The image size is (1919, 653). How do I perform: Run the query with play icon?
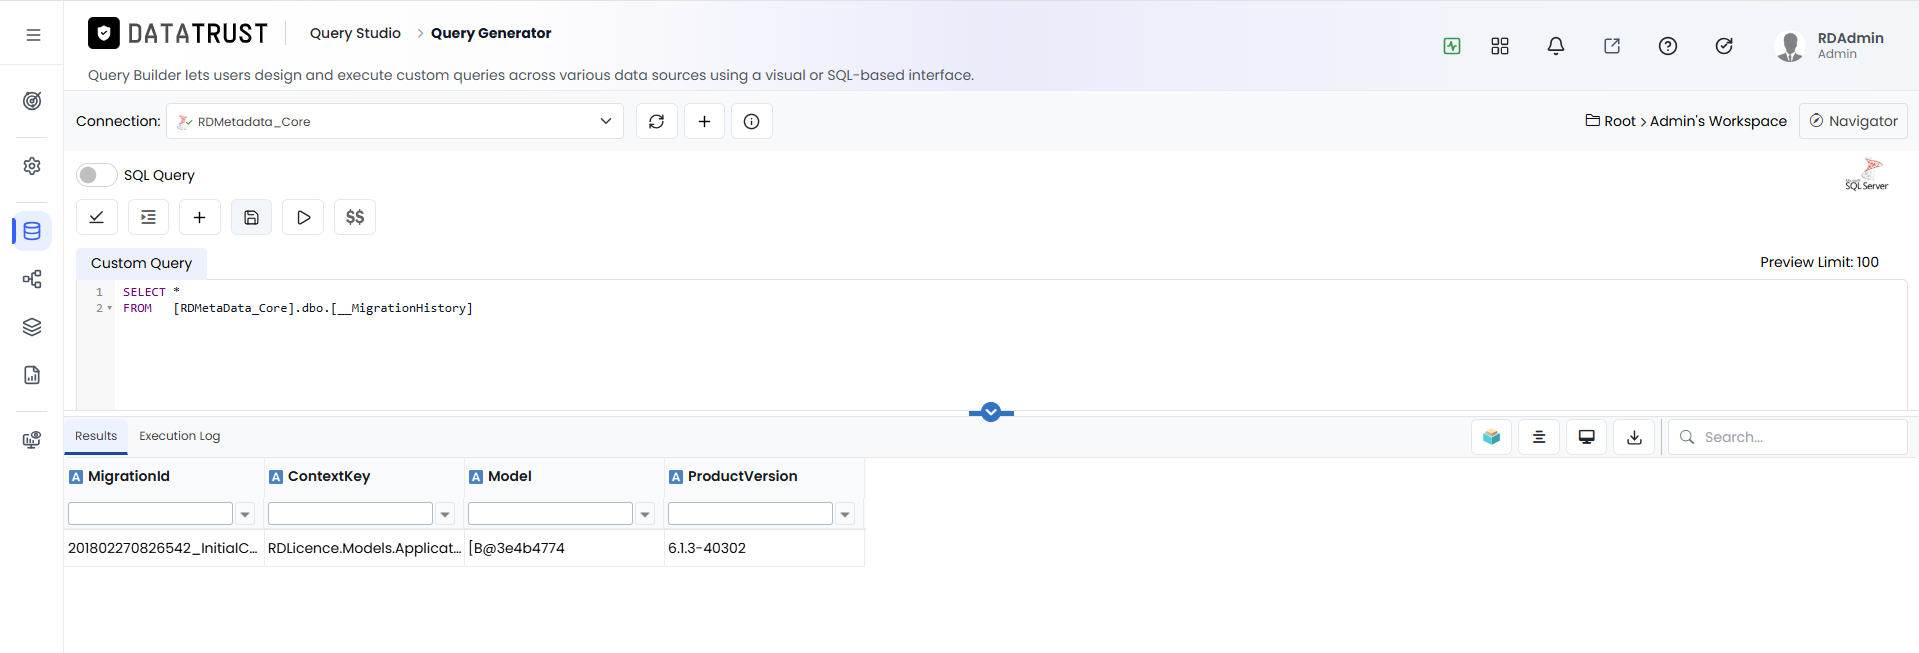303,217
